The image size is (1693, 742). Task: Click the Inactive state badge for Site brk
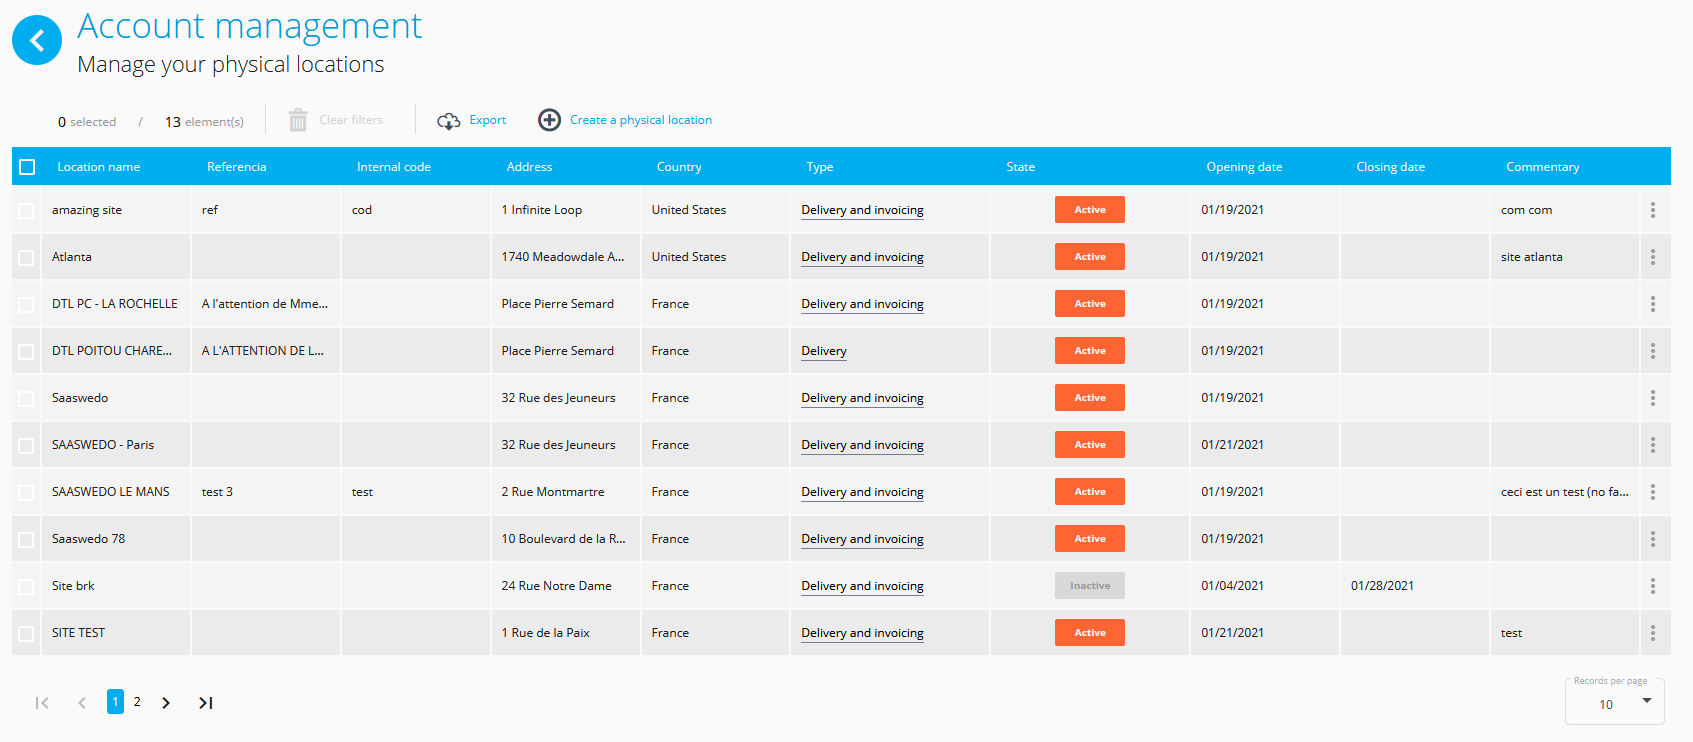(x=1089, y=586)
